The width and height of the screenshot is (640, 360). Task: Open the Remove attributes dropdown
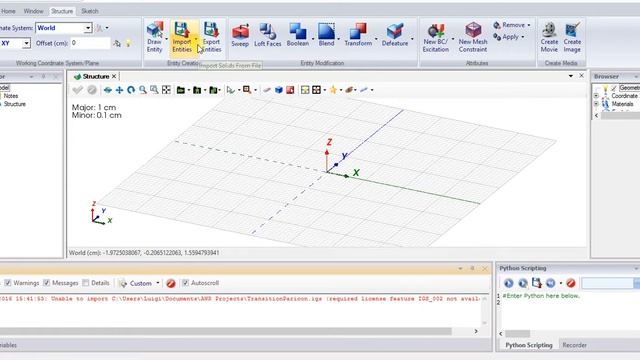coord(529,25)
